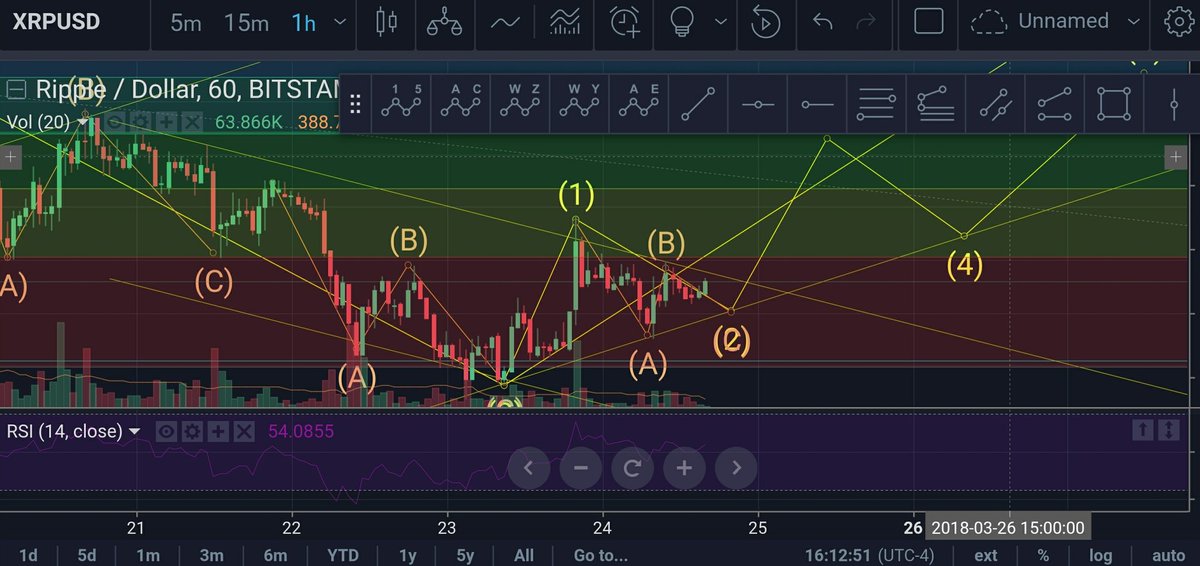Viewport: 1200px width, 566px height.
Task: Zoom in the chart with plus button
Action: 684,467
